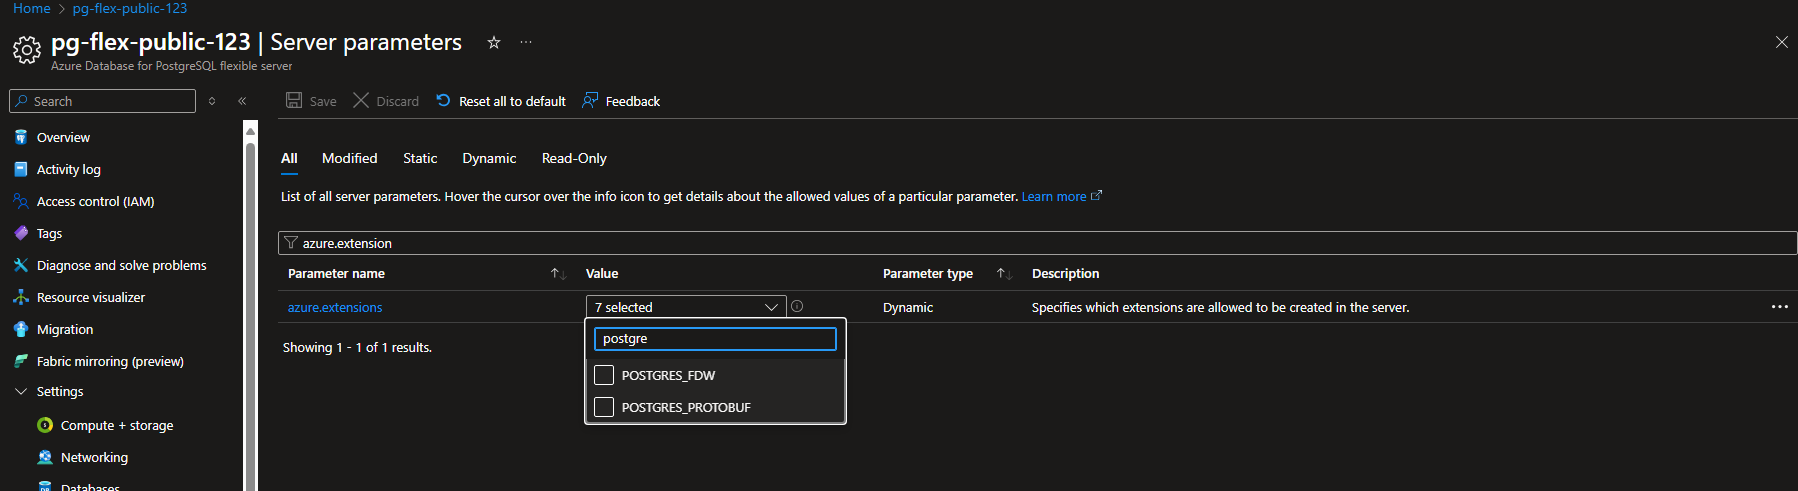Sort by Parameter name arrows icon

(x=558, y=273)
